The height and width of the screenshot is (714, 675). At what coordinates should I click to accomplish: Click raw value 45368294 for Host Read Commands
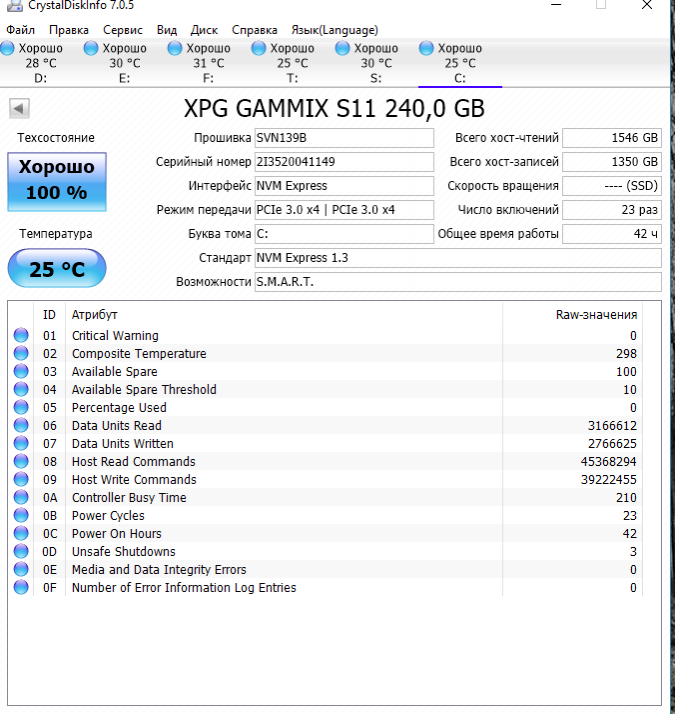[x=609, y=461]
